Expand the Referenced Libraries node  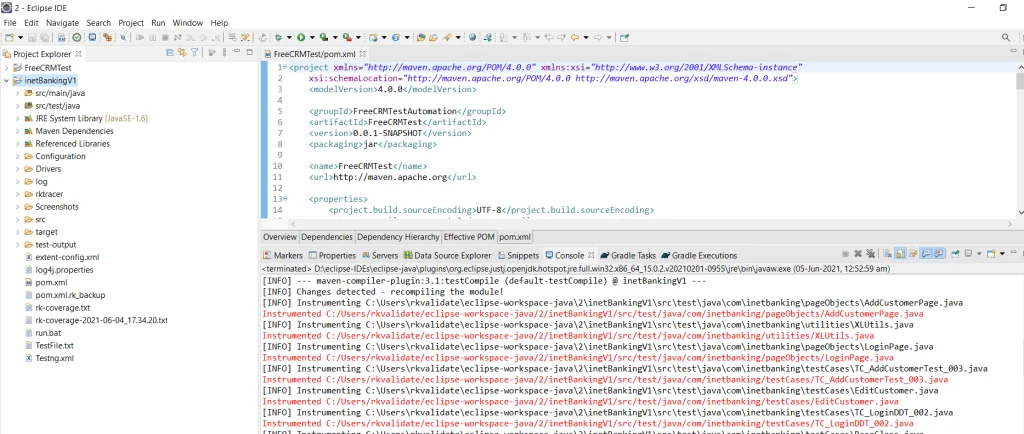point(18,144)
